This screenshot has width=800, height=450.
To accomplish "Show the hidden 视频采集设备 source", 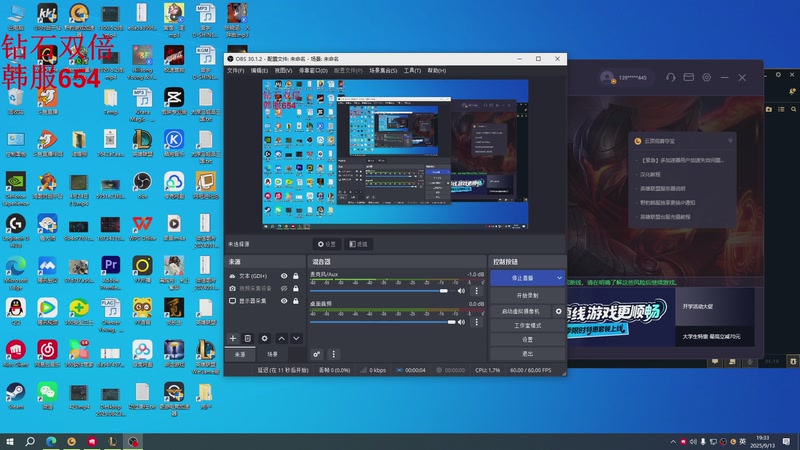I will (x=284, y=288).
